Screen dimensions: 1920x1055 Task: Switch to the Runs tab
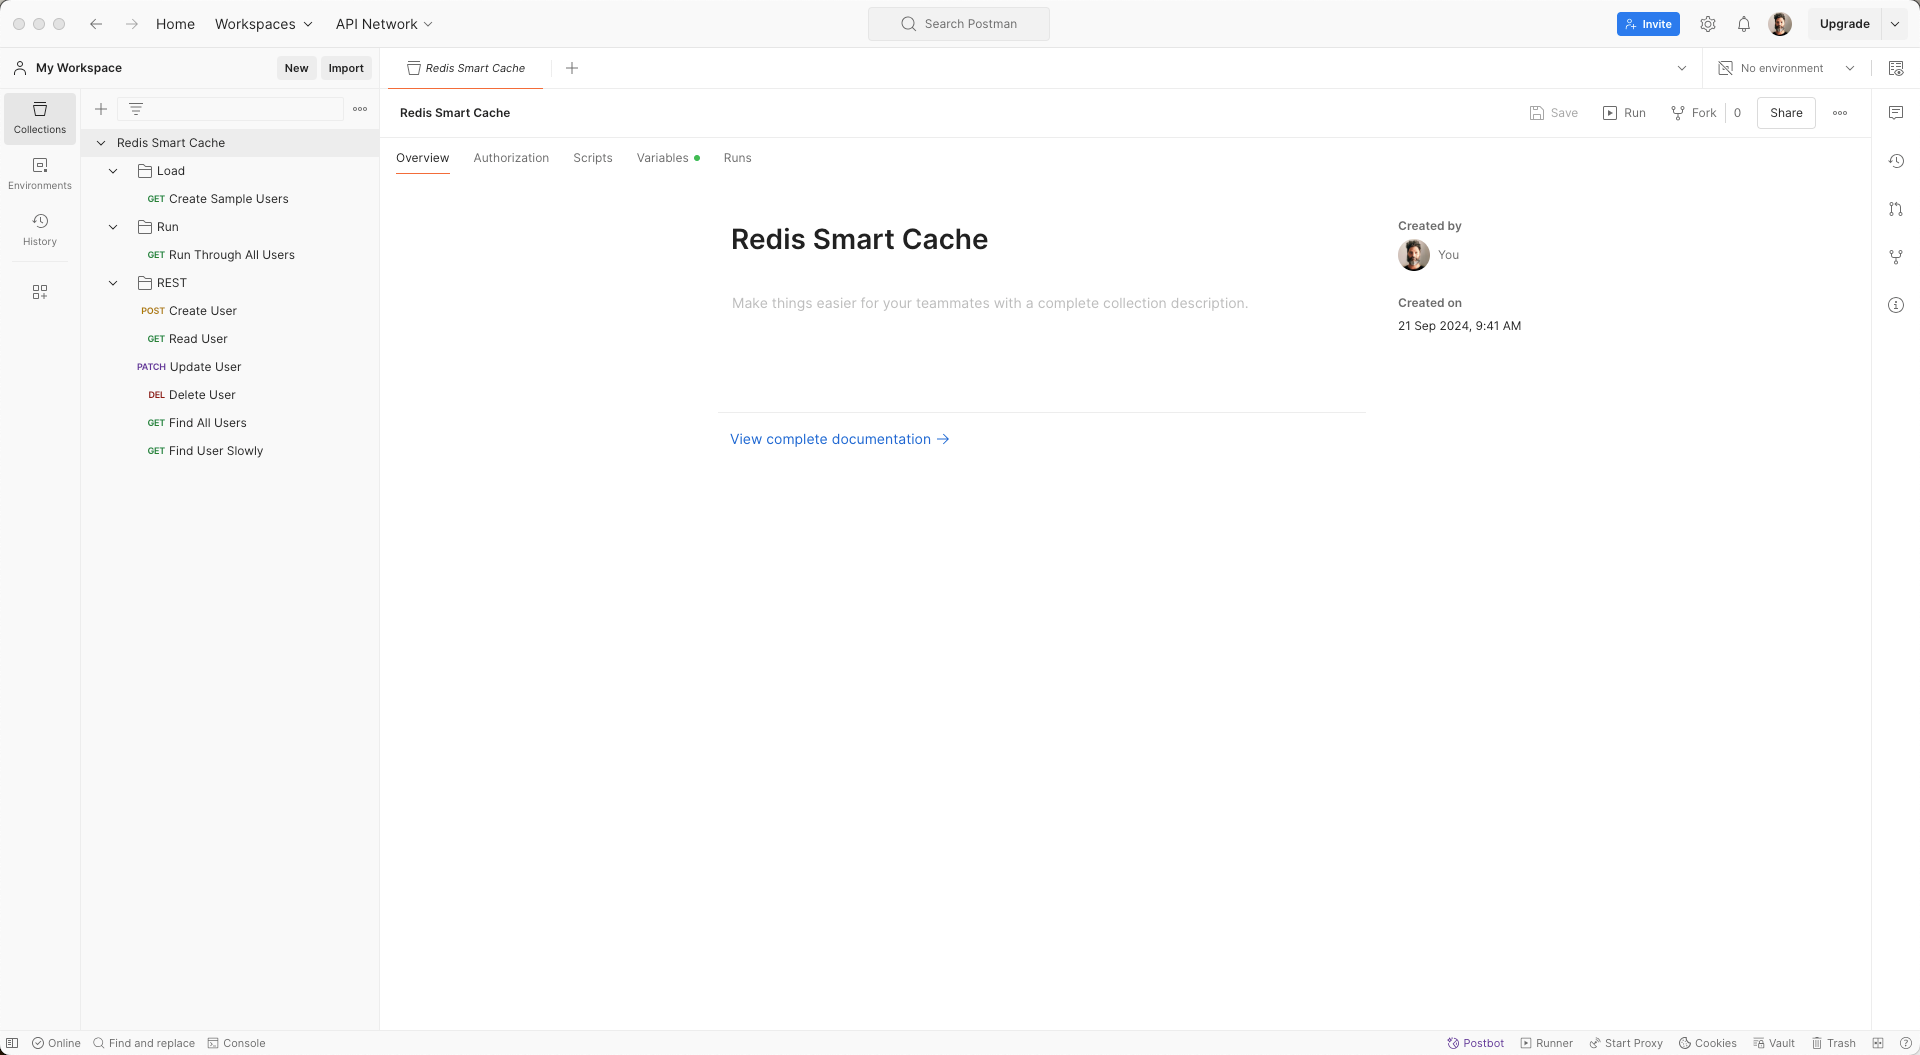click(737, 158)
